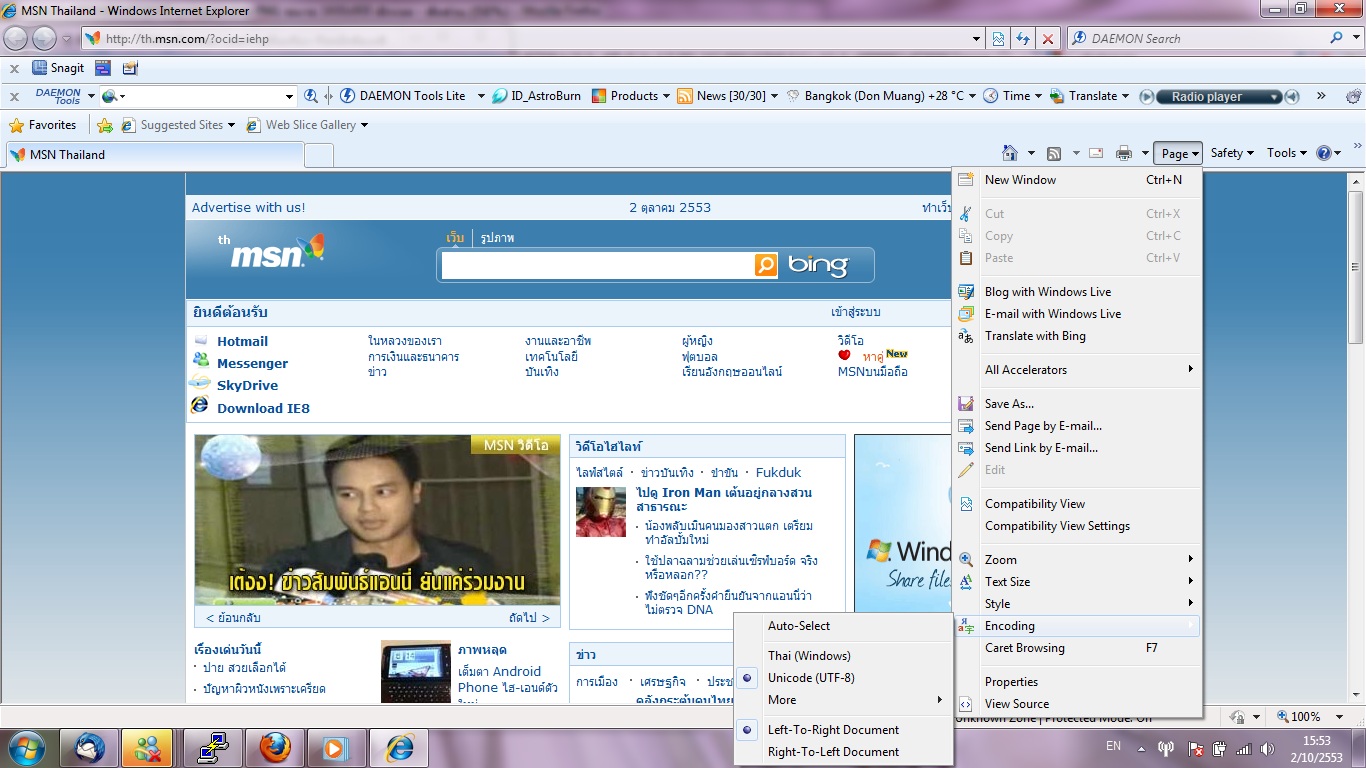Select Translate with Bing menu item

click(x=1077, y=336)
